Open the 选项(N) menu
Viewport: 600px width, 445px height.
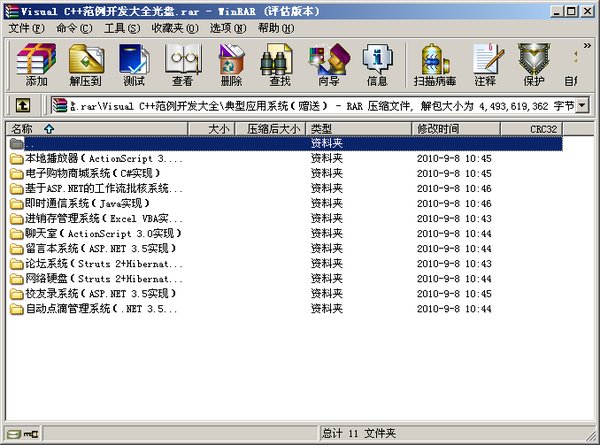228,28
